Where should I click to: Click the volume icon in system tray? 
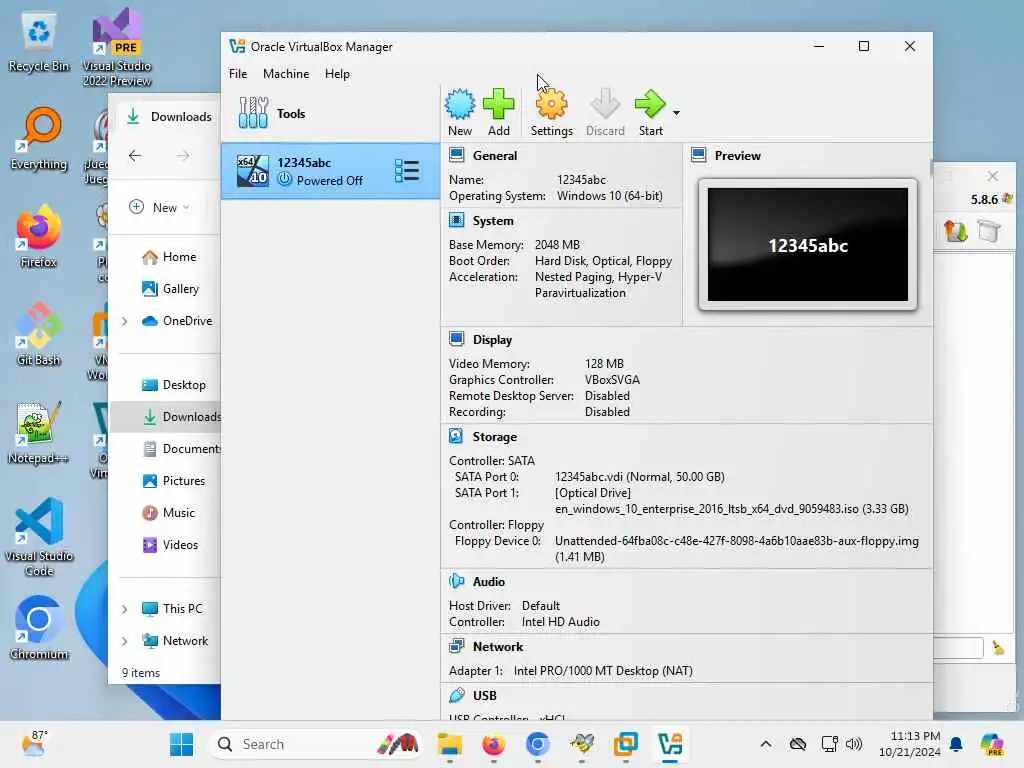[x=854, y=744]
